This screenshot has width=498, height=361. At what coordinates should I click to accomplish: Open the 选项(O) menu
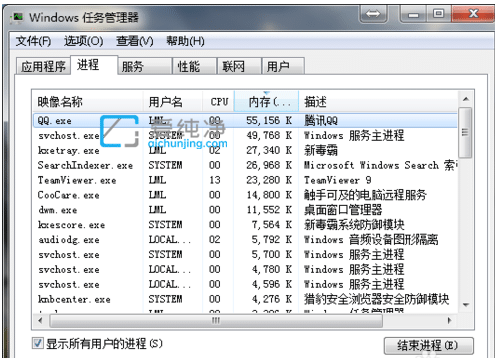[x=84, y=41]
